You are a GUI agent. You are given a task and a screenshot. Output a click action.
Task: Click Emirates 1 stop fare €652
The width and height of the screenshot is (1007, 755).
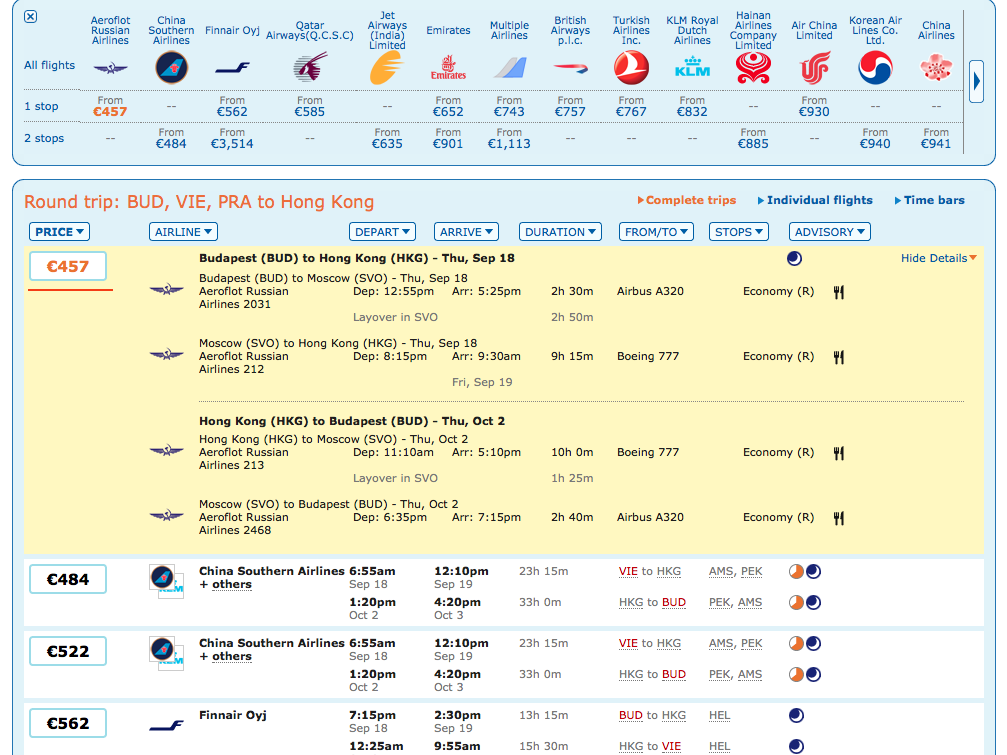click(x=448, y=112)
